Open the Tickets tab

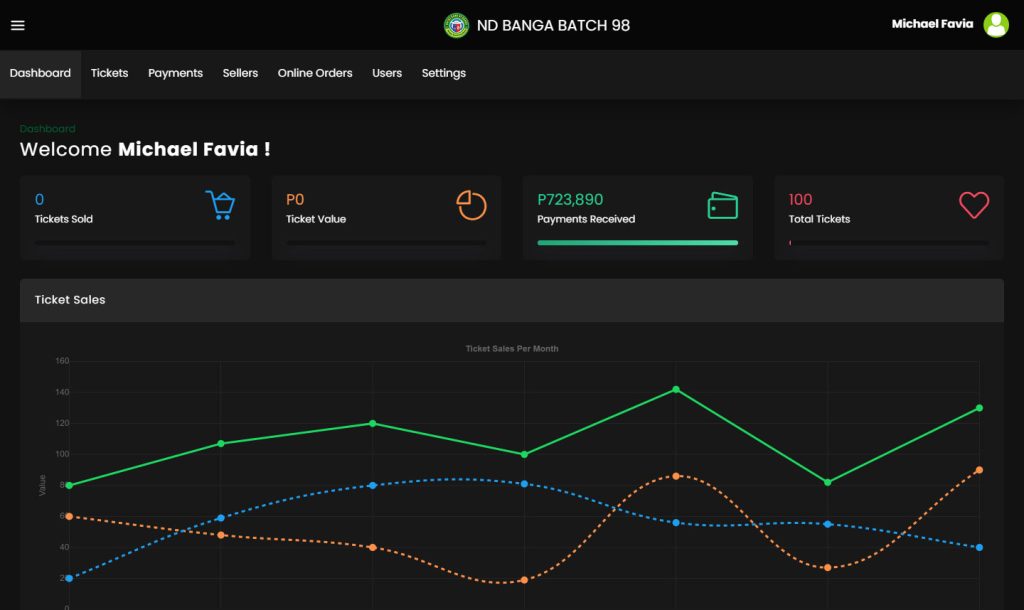[x=109, y=73]
